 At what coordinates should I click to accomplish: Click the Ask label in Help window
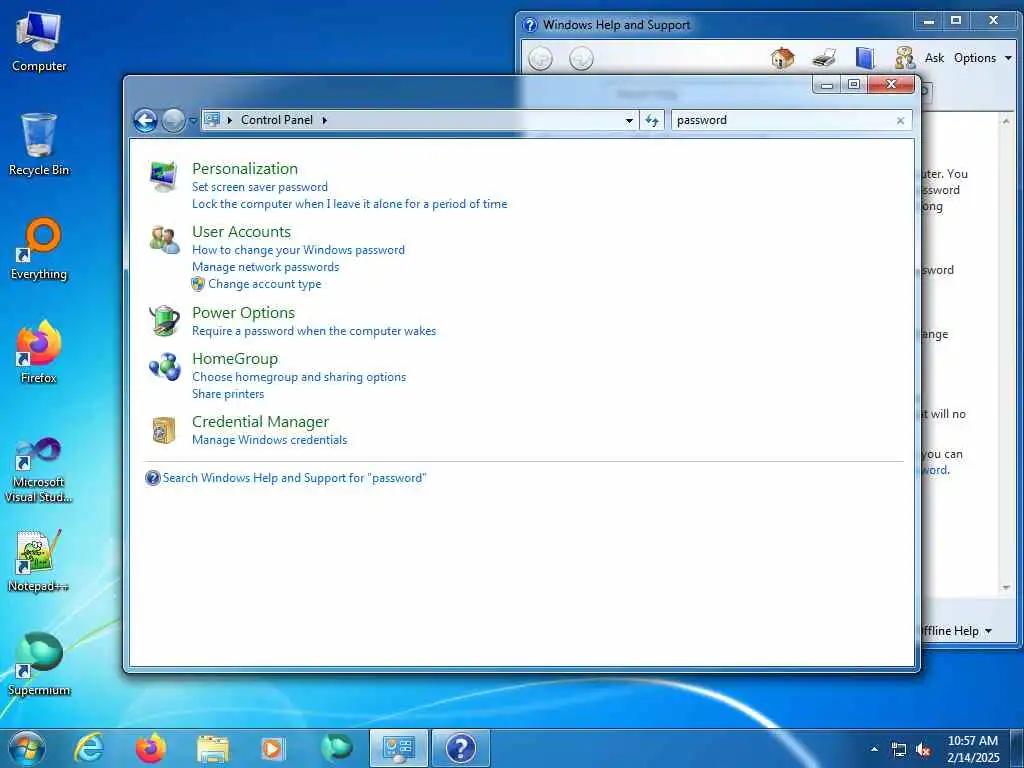[935, 58]
